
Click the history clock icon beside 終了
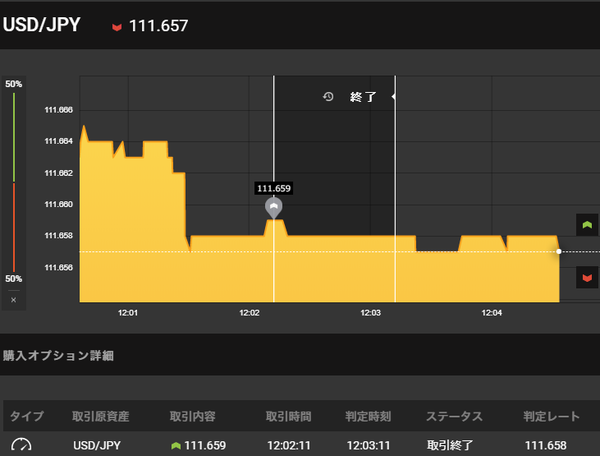coord(328,97)
